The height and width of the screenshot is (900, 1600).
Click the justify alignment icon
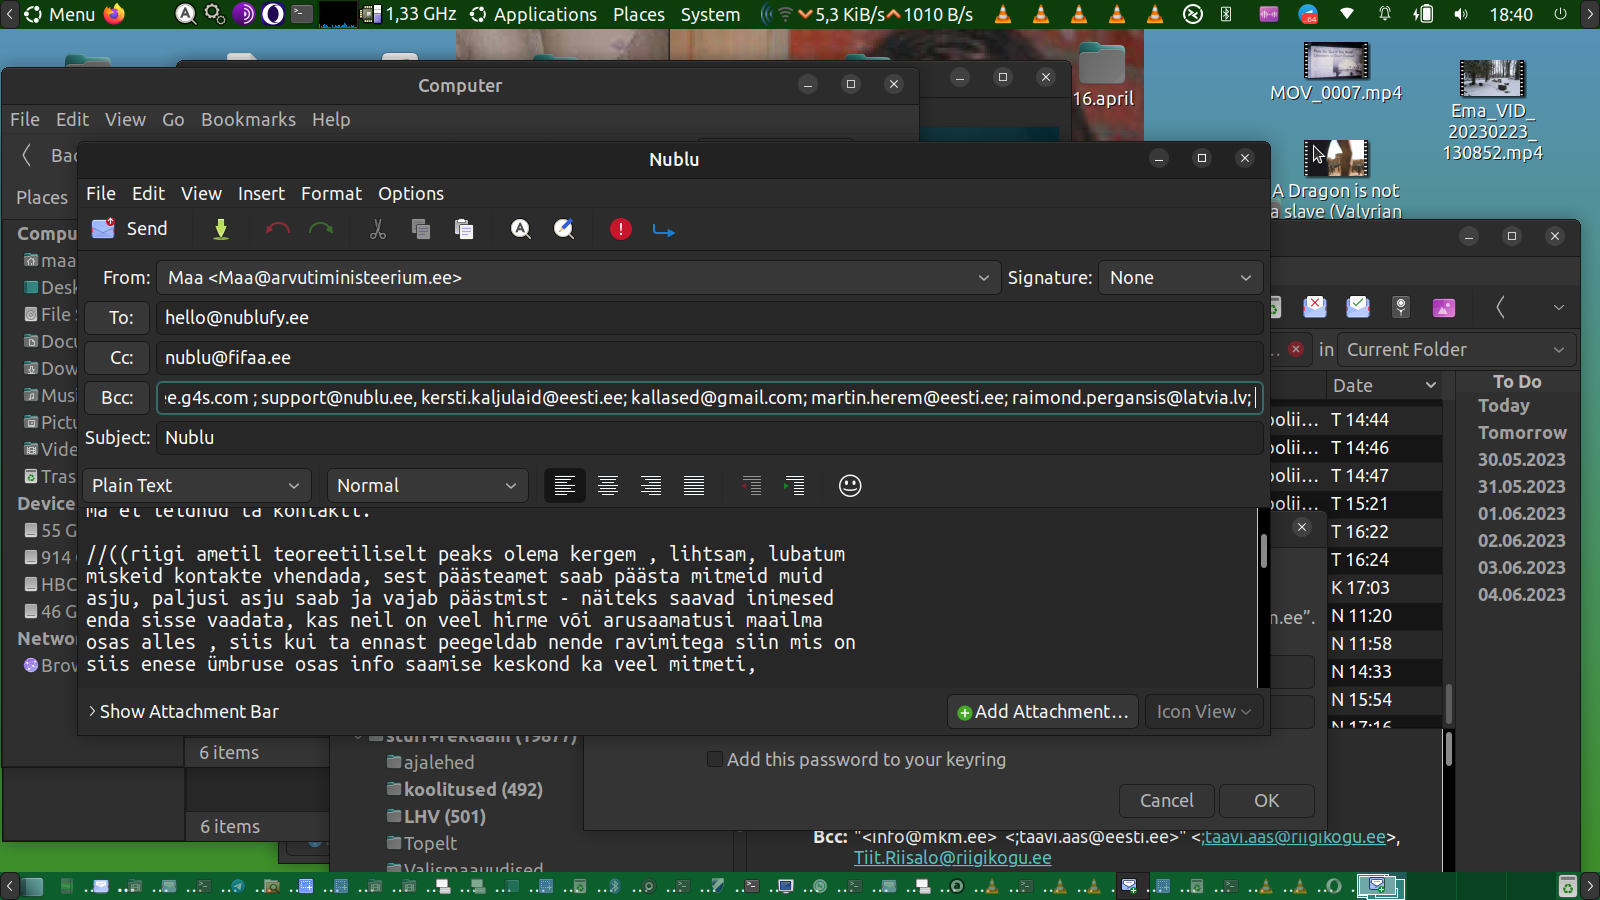pos(694,486)
